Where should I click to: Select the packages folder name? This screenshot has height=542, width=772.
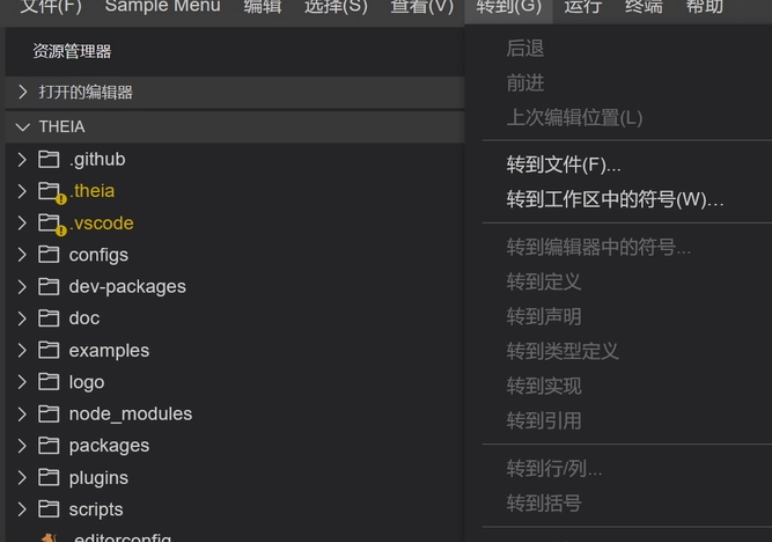point(109,446)
